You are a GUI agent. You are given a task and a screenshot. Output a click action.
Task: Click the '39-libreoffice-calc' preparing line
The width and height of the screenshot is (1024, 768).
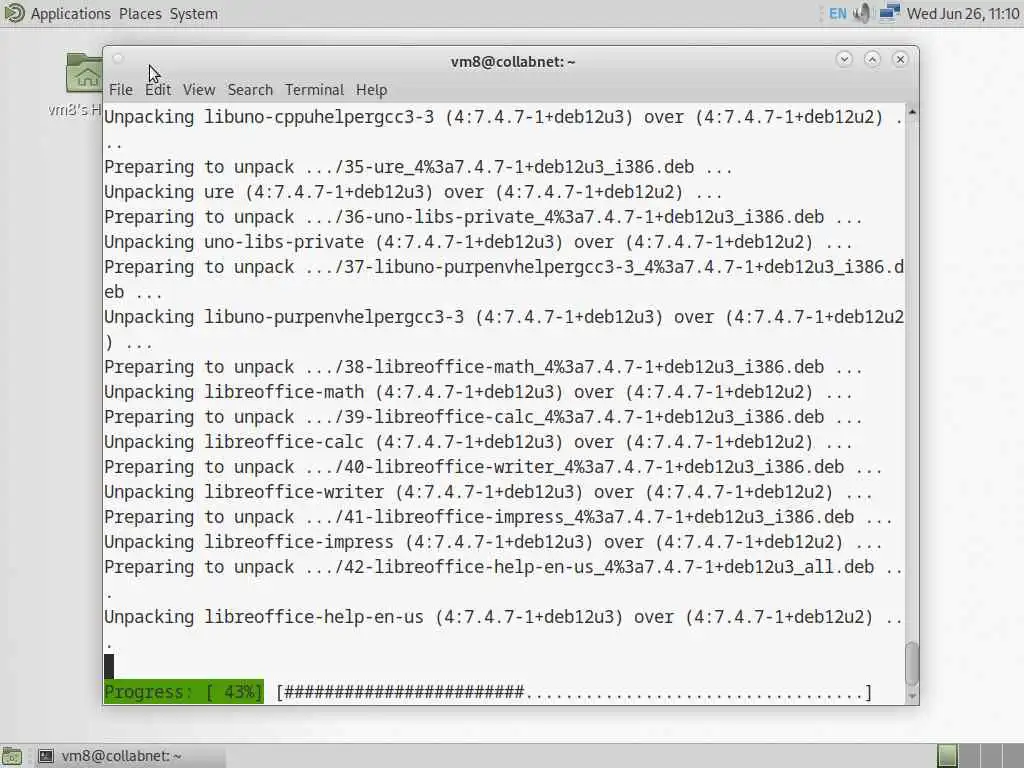tap(483, 417)
